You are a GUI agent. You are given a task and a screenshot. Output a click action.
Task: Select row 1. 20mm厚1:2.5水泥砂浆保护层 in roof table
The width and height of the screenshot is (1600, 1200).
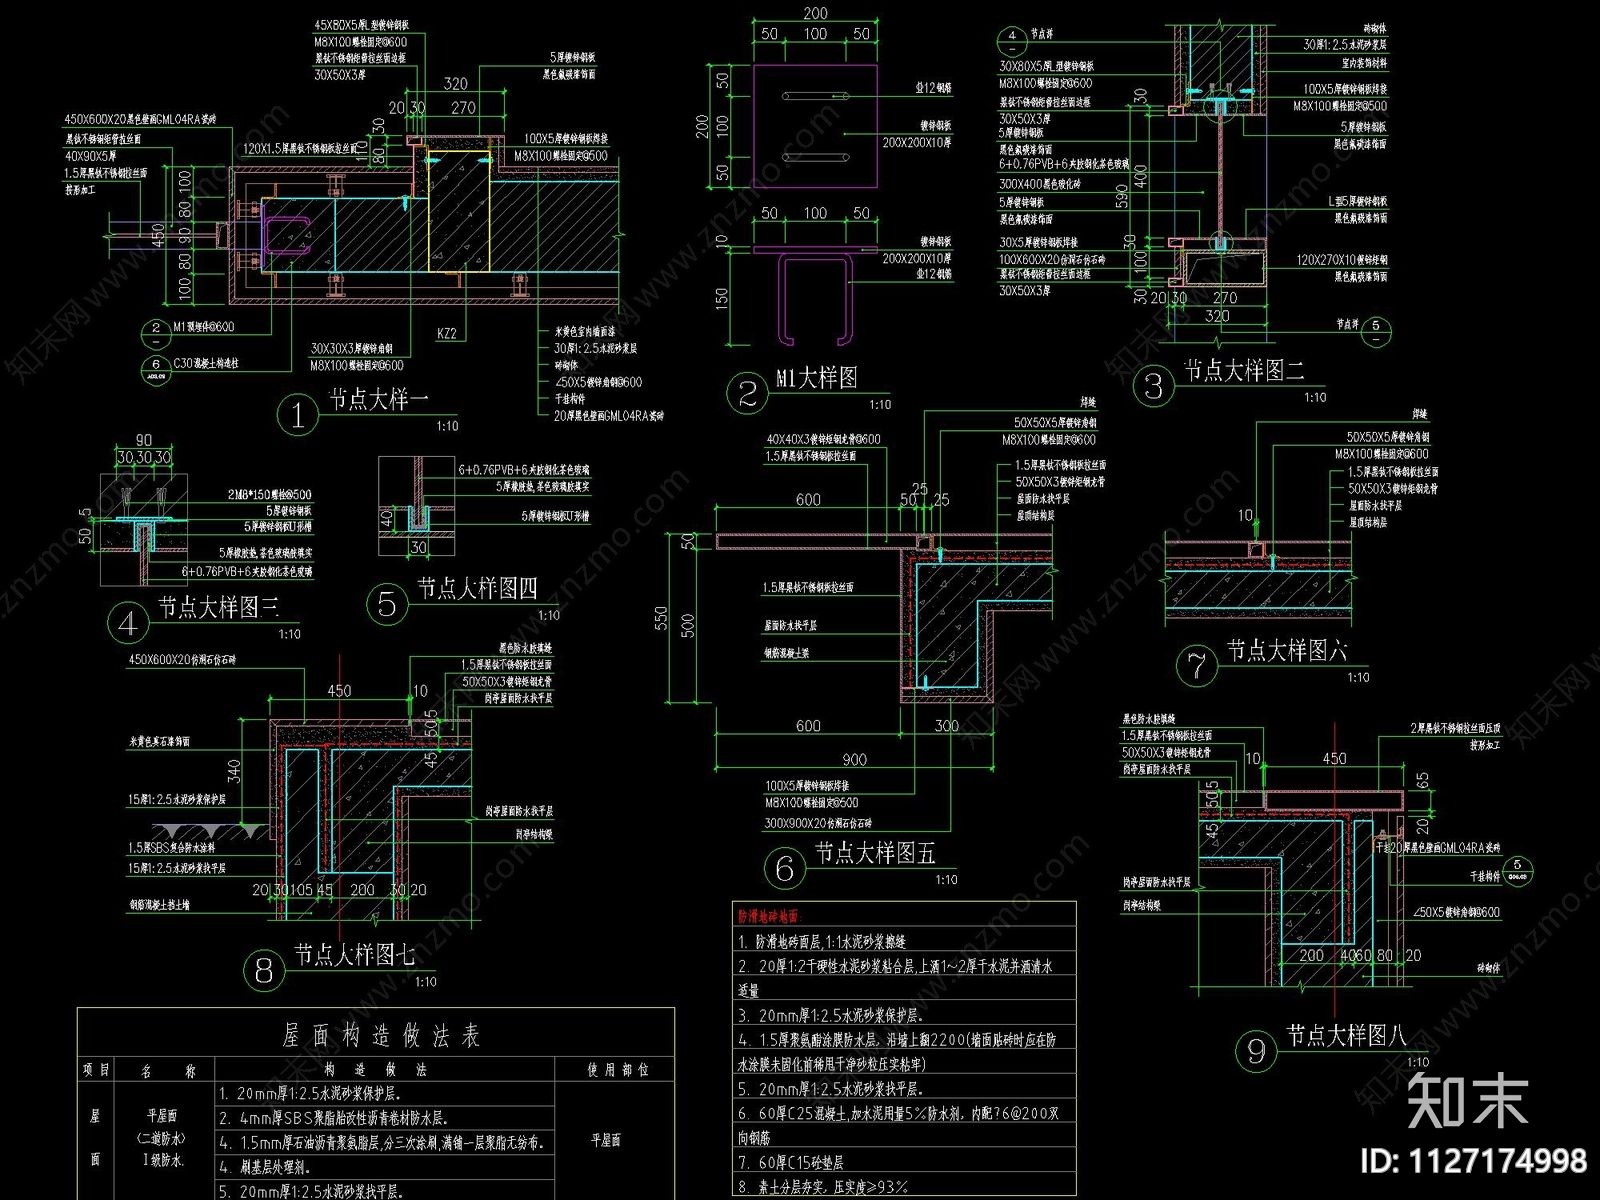click(x=310, y=1094)
